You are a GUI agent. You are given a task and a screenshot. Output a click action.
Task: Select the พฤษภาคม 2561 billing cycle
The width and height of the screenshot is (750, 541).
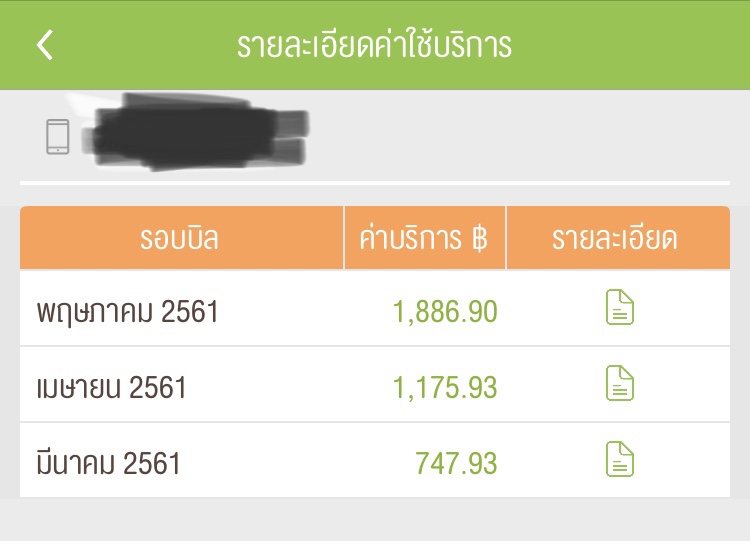[x=127, y=312]
